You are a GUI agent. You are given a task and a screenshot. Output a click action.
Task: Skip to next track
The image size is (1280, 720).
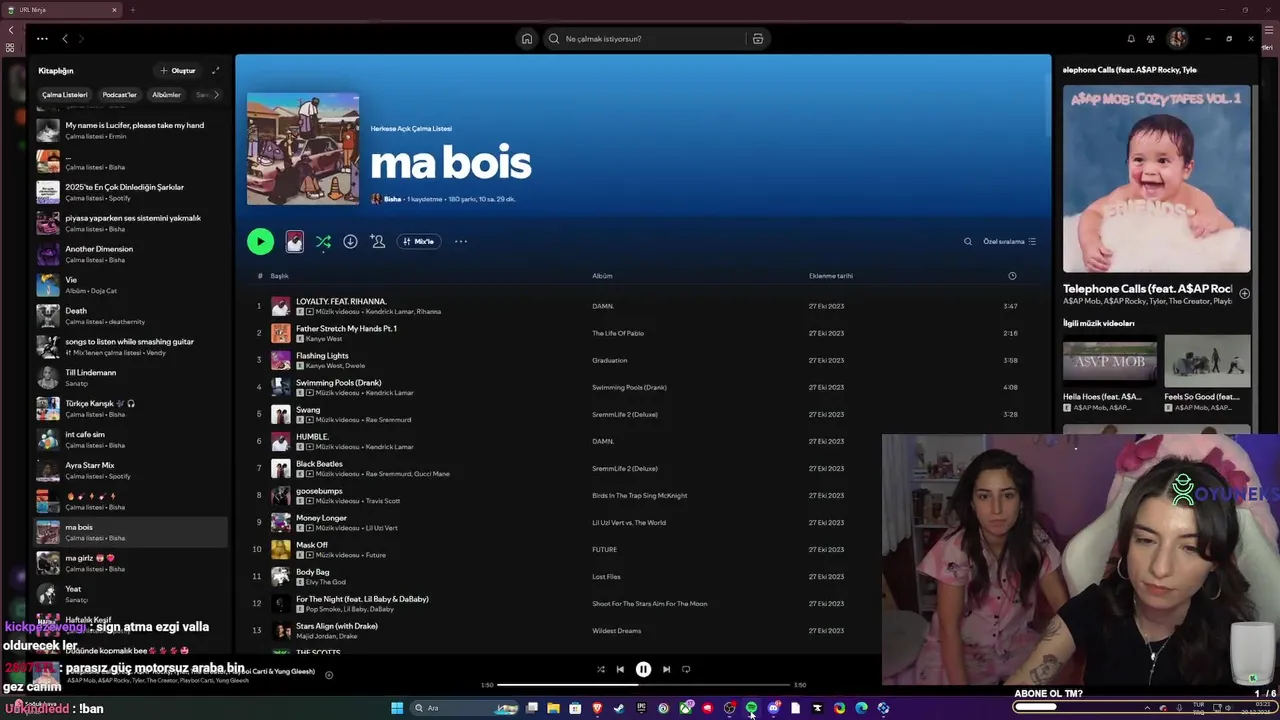pyautogui.click(x=666, y=669)
